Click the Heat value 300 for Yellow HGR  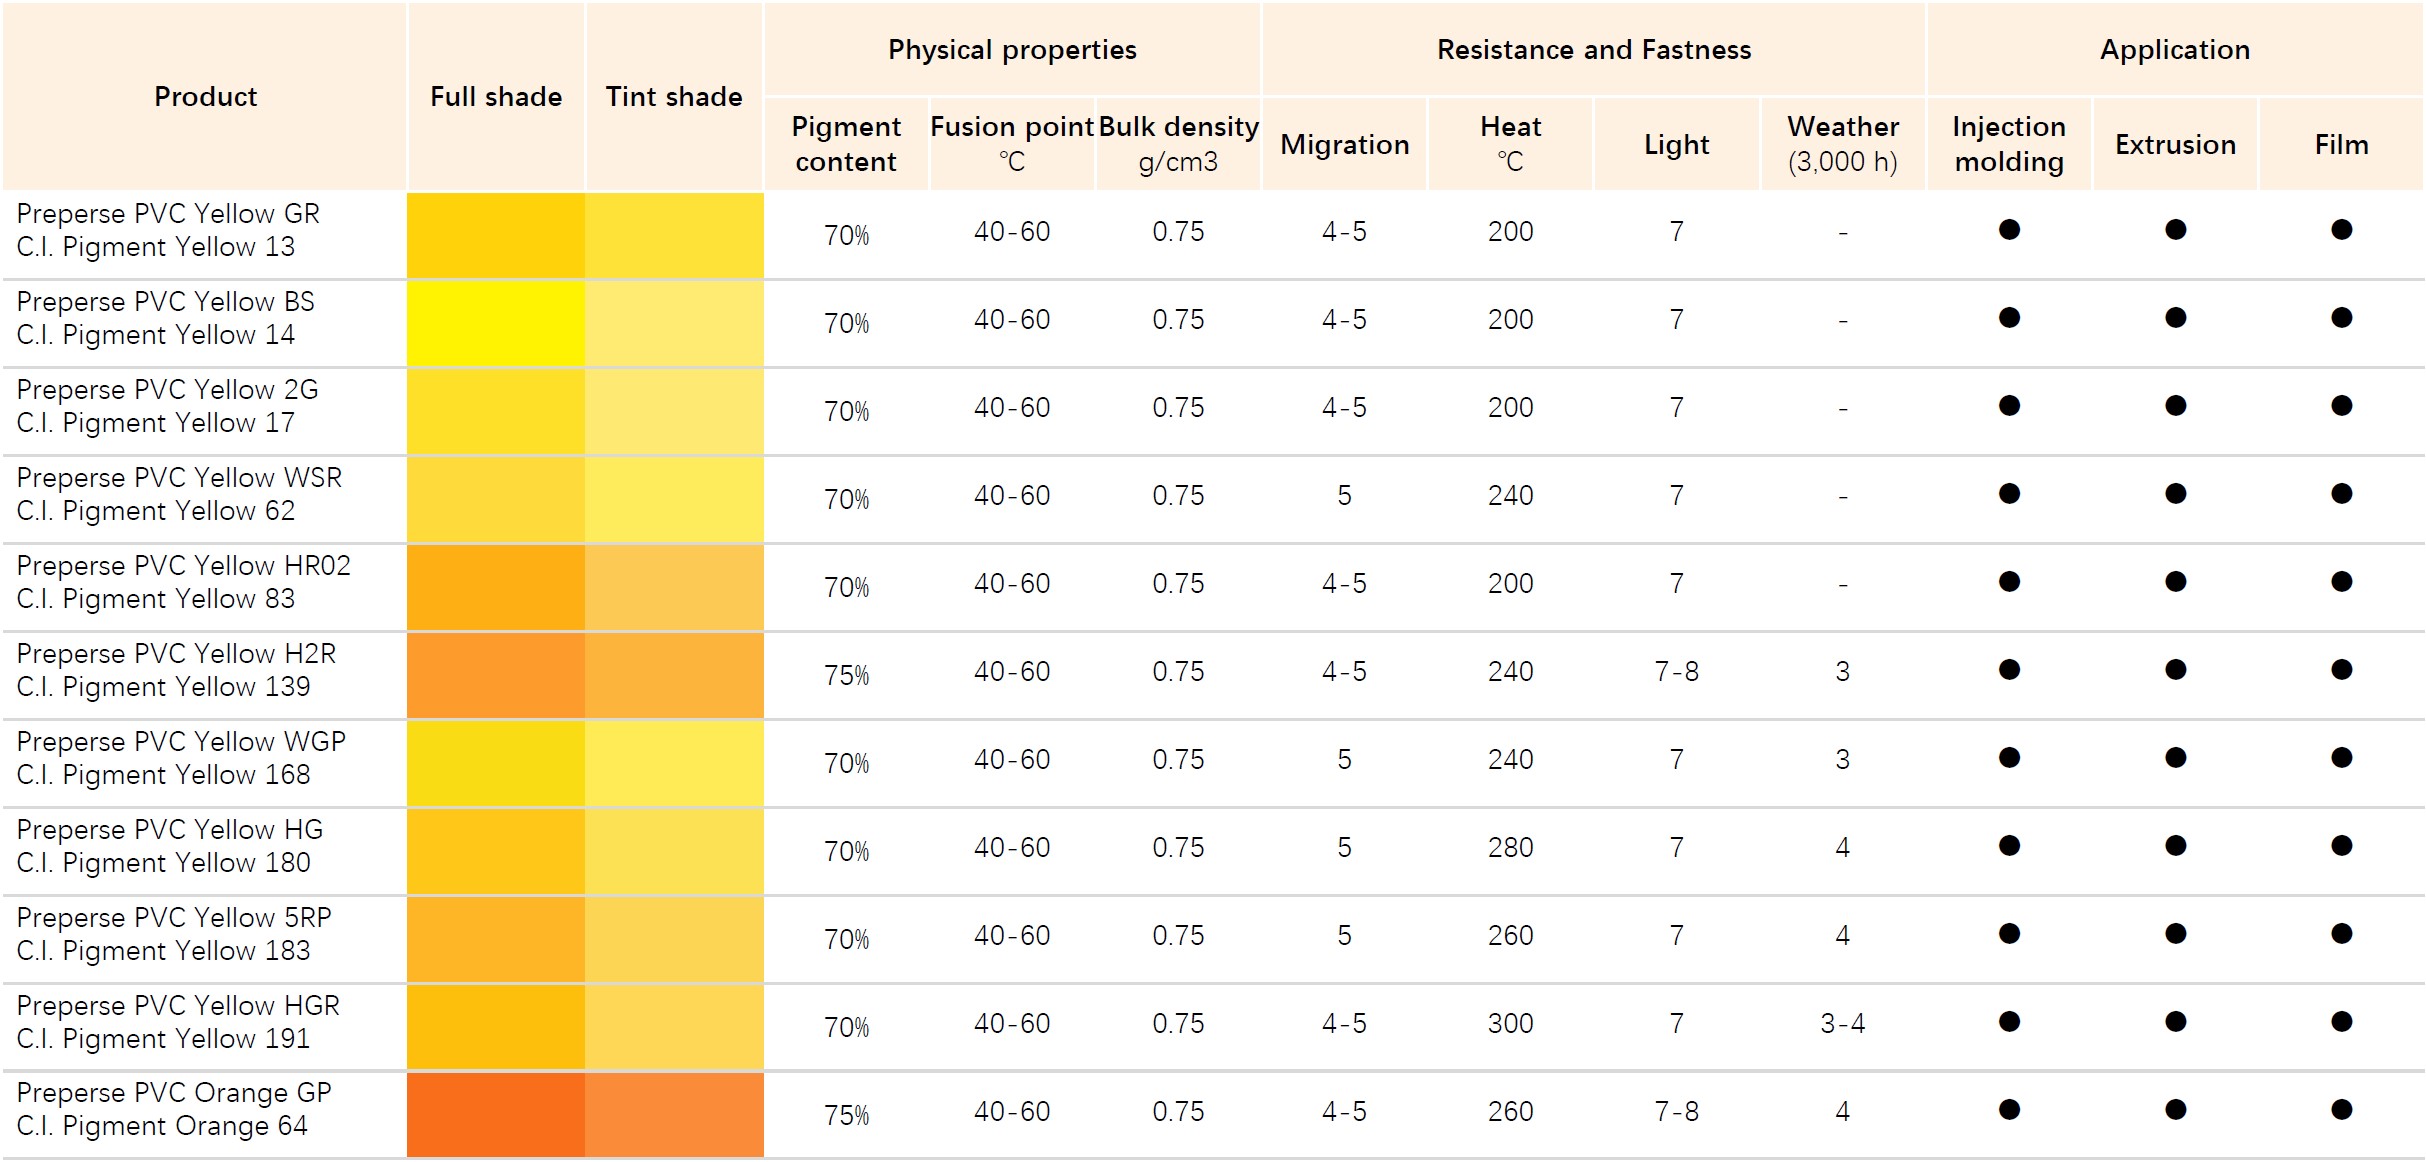tap(1510, 1024)
